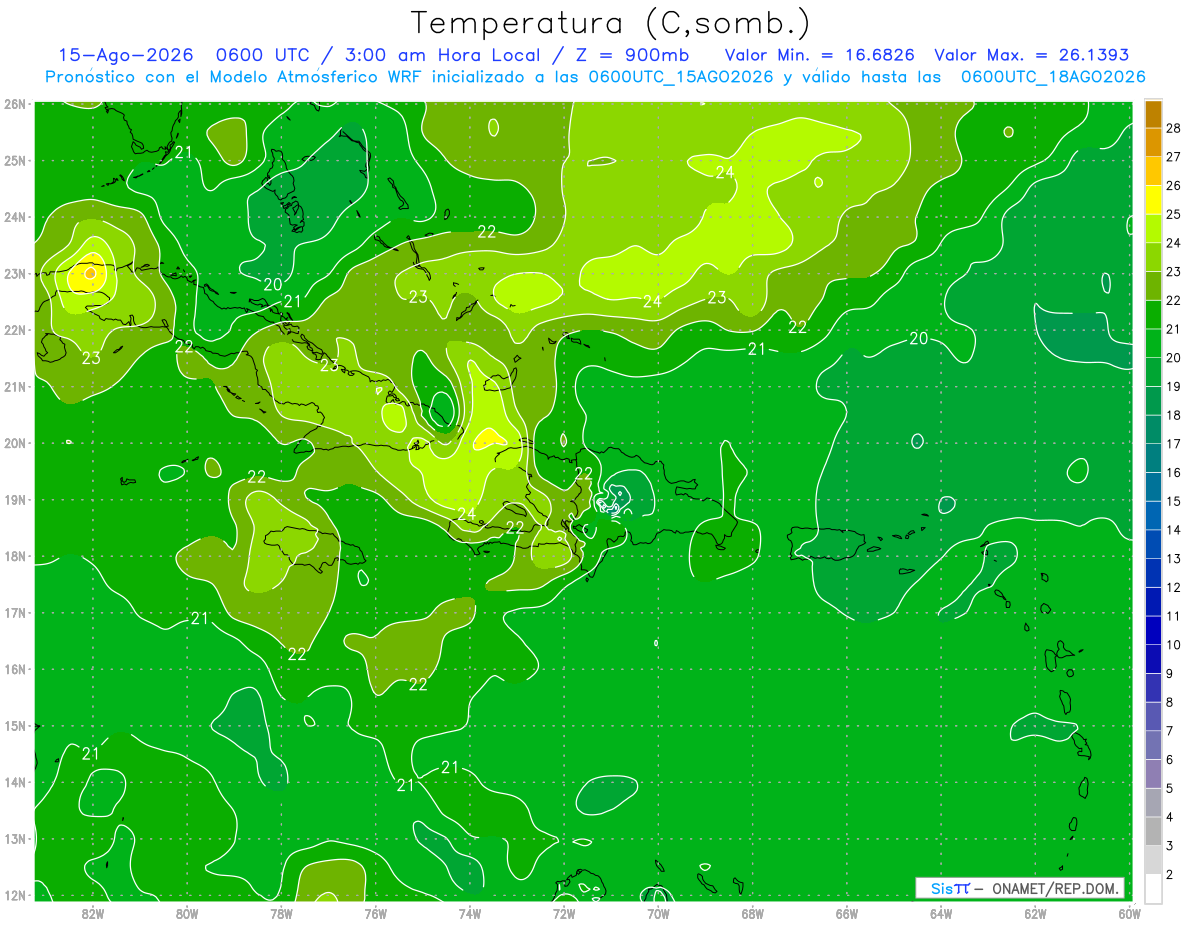Click the initialization time '0600UTC_15AGO2026'
Viewport: 1200px width, 927px height.
[x=680, y=77]
